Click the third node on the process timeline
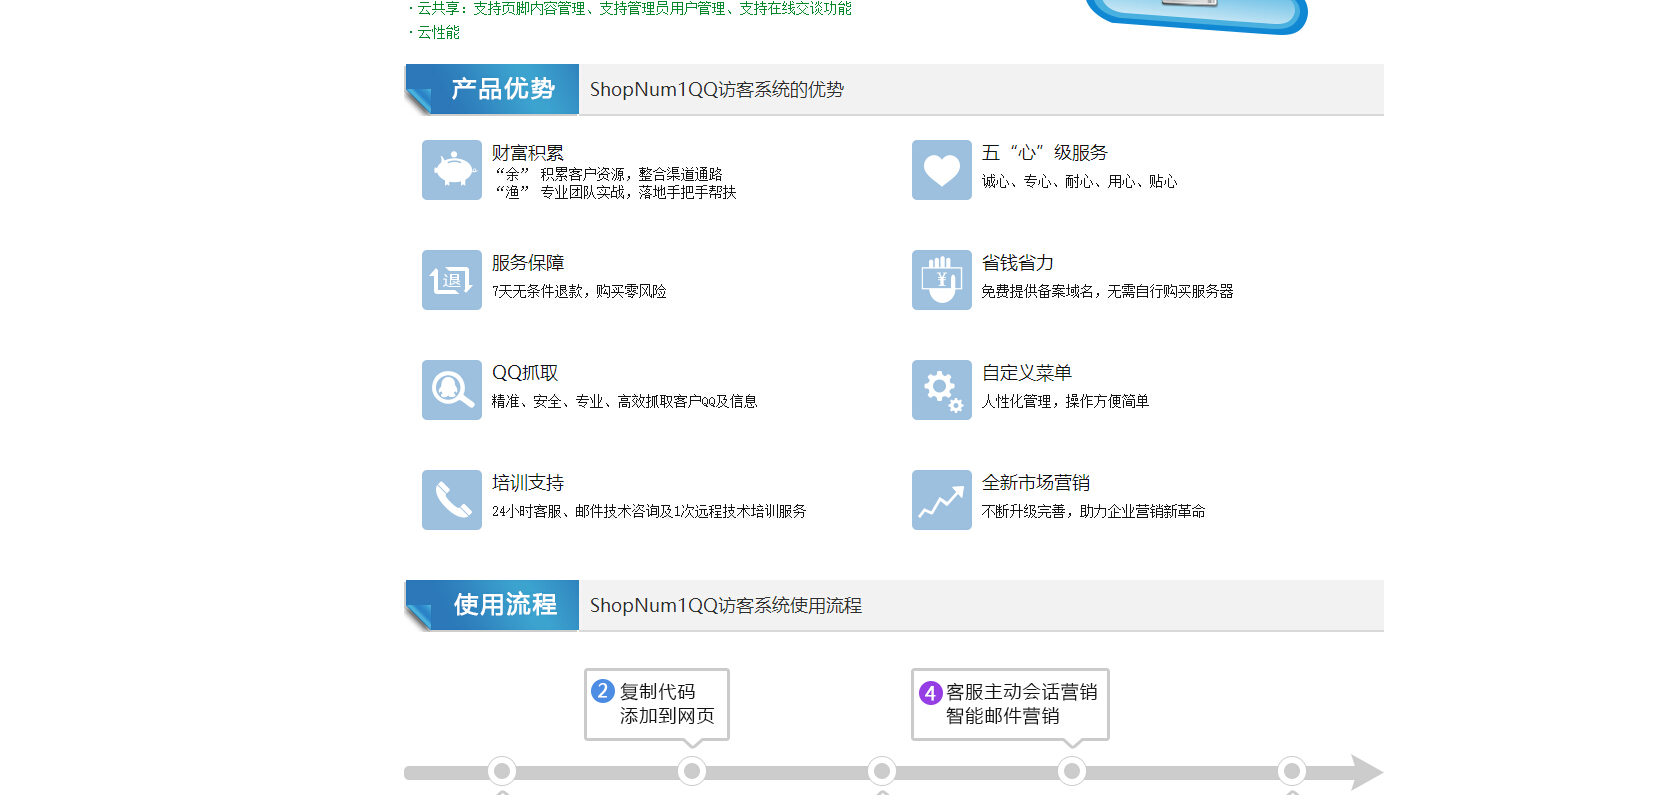The width and height of the screenshot is (1660, 795). pos(882,771)
